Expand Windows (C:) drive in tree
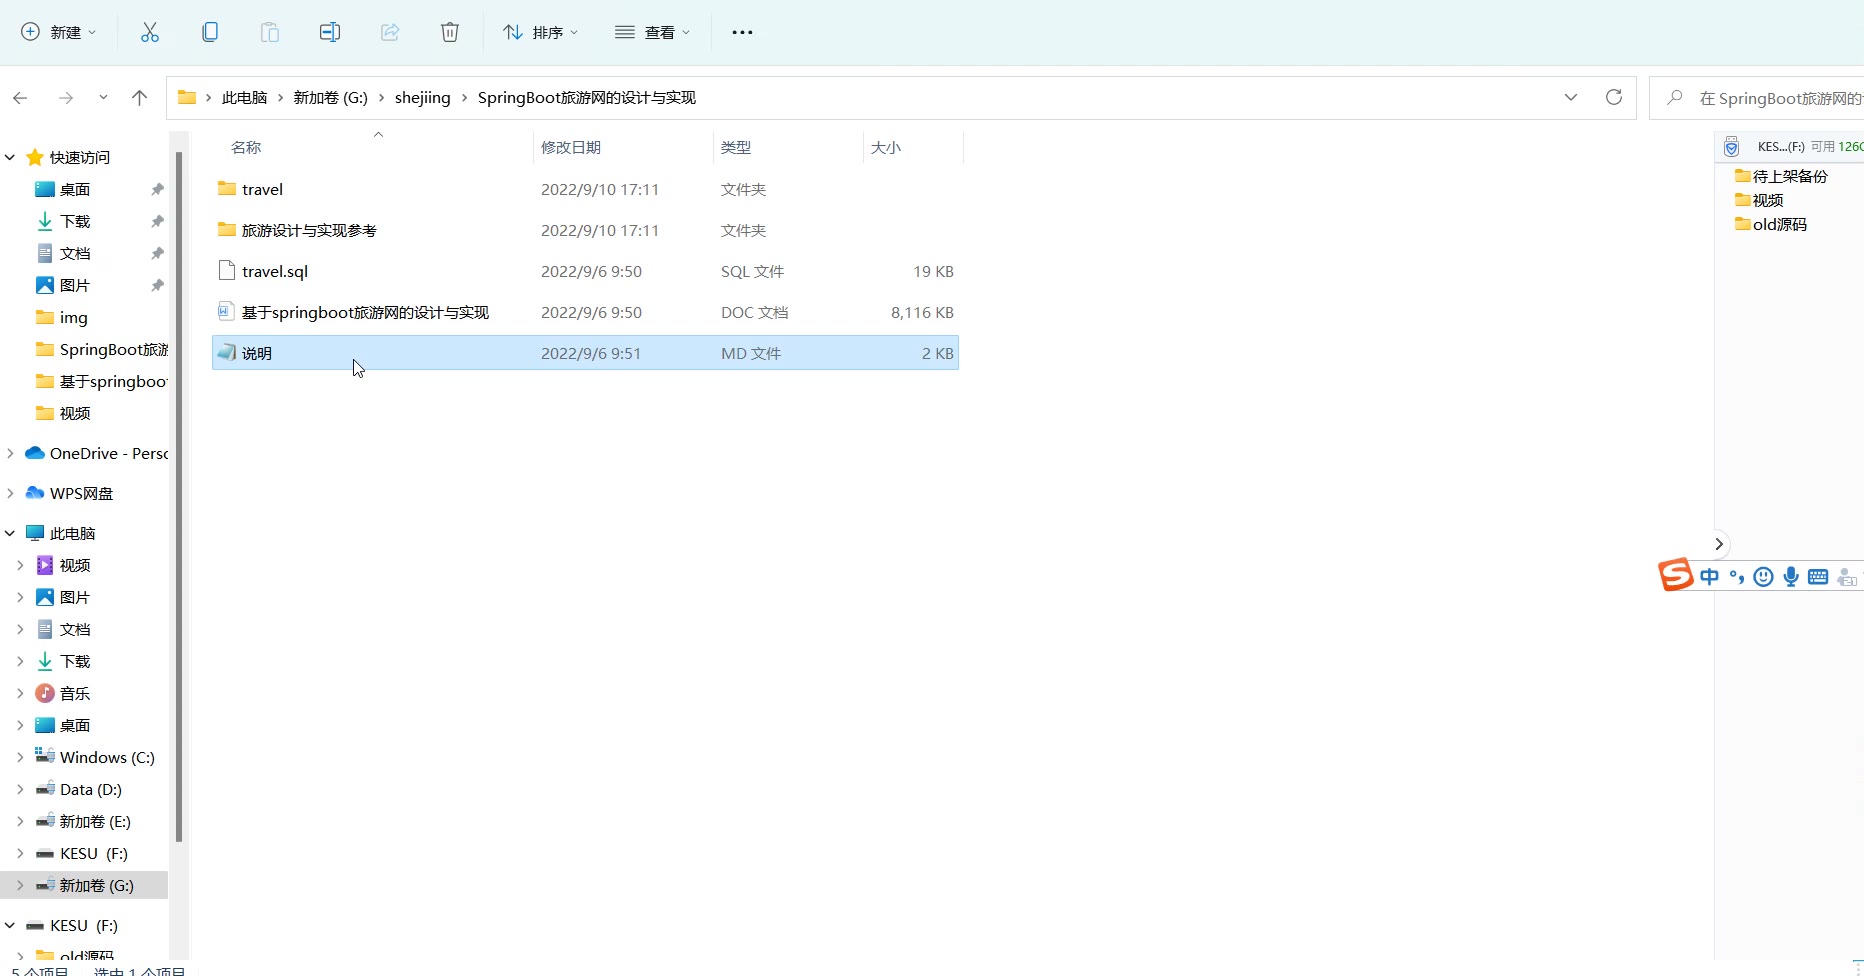Screen dimensions: 1864x976 [20, 758]
